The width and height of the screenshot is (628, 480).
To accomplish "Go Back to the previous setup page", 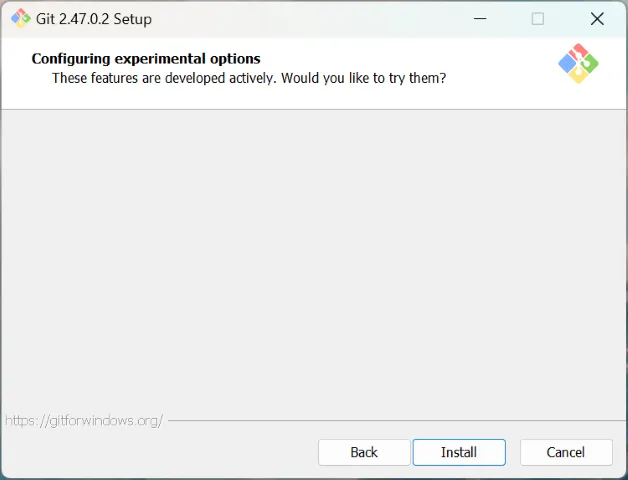I will point(364,452).
